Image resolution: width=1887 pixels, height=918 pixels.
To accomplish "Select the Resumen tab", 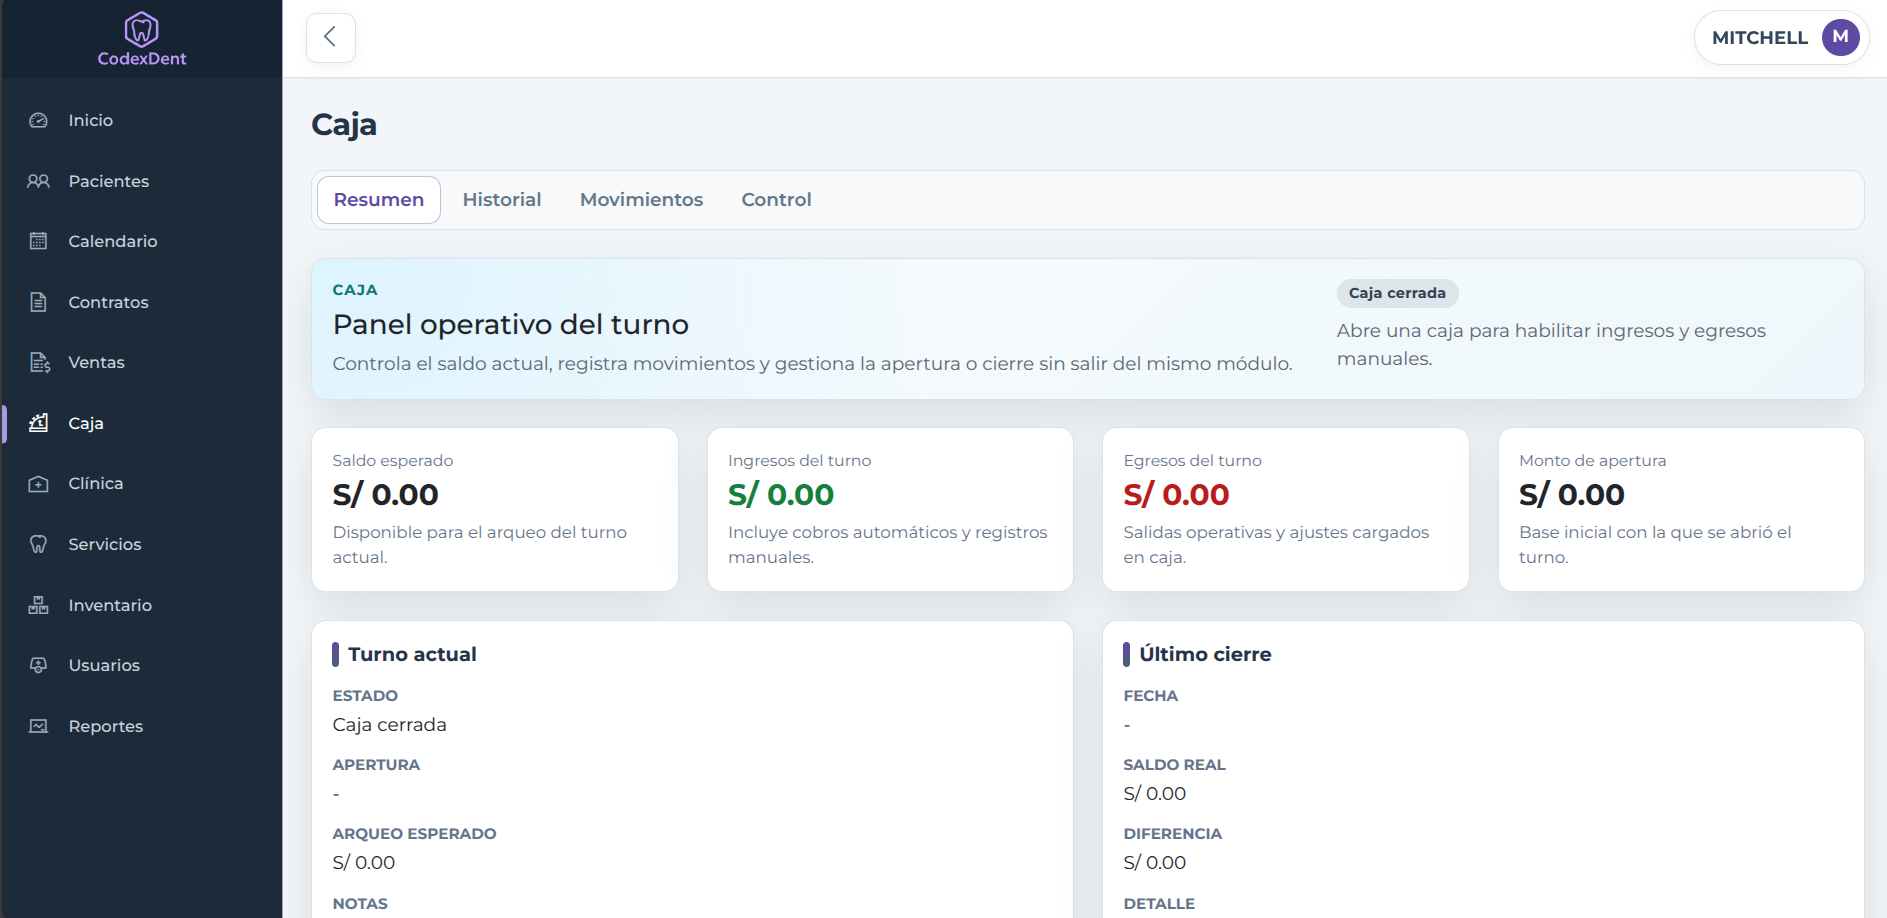I will [379, 200].
